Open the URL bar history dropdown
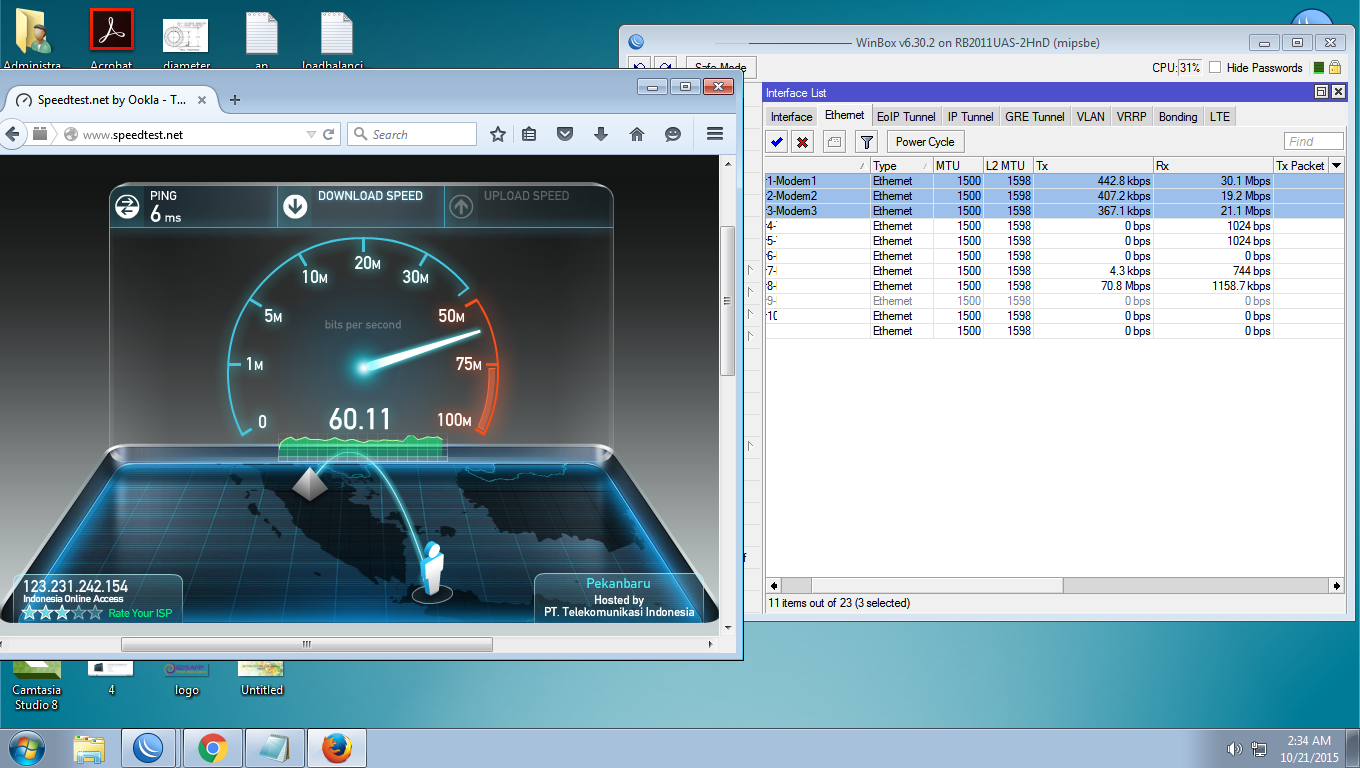 pyautogui.click(x=310, y=134)
